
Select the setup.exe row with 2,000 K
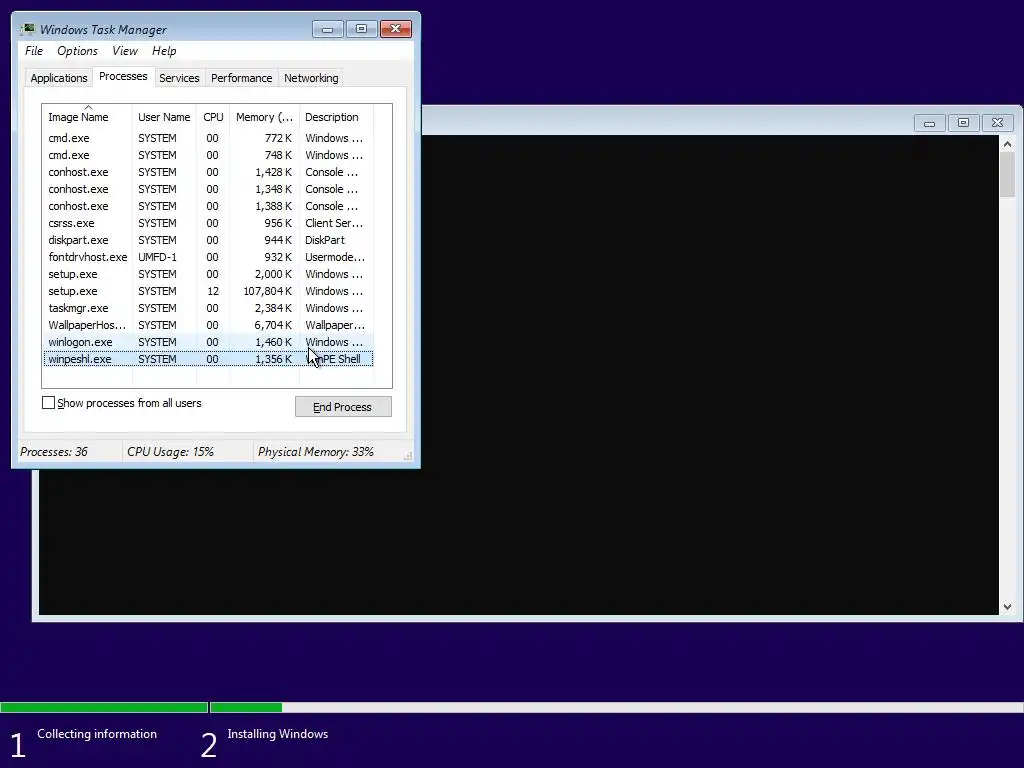click(208, 274)
